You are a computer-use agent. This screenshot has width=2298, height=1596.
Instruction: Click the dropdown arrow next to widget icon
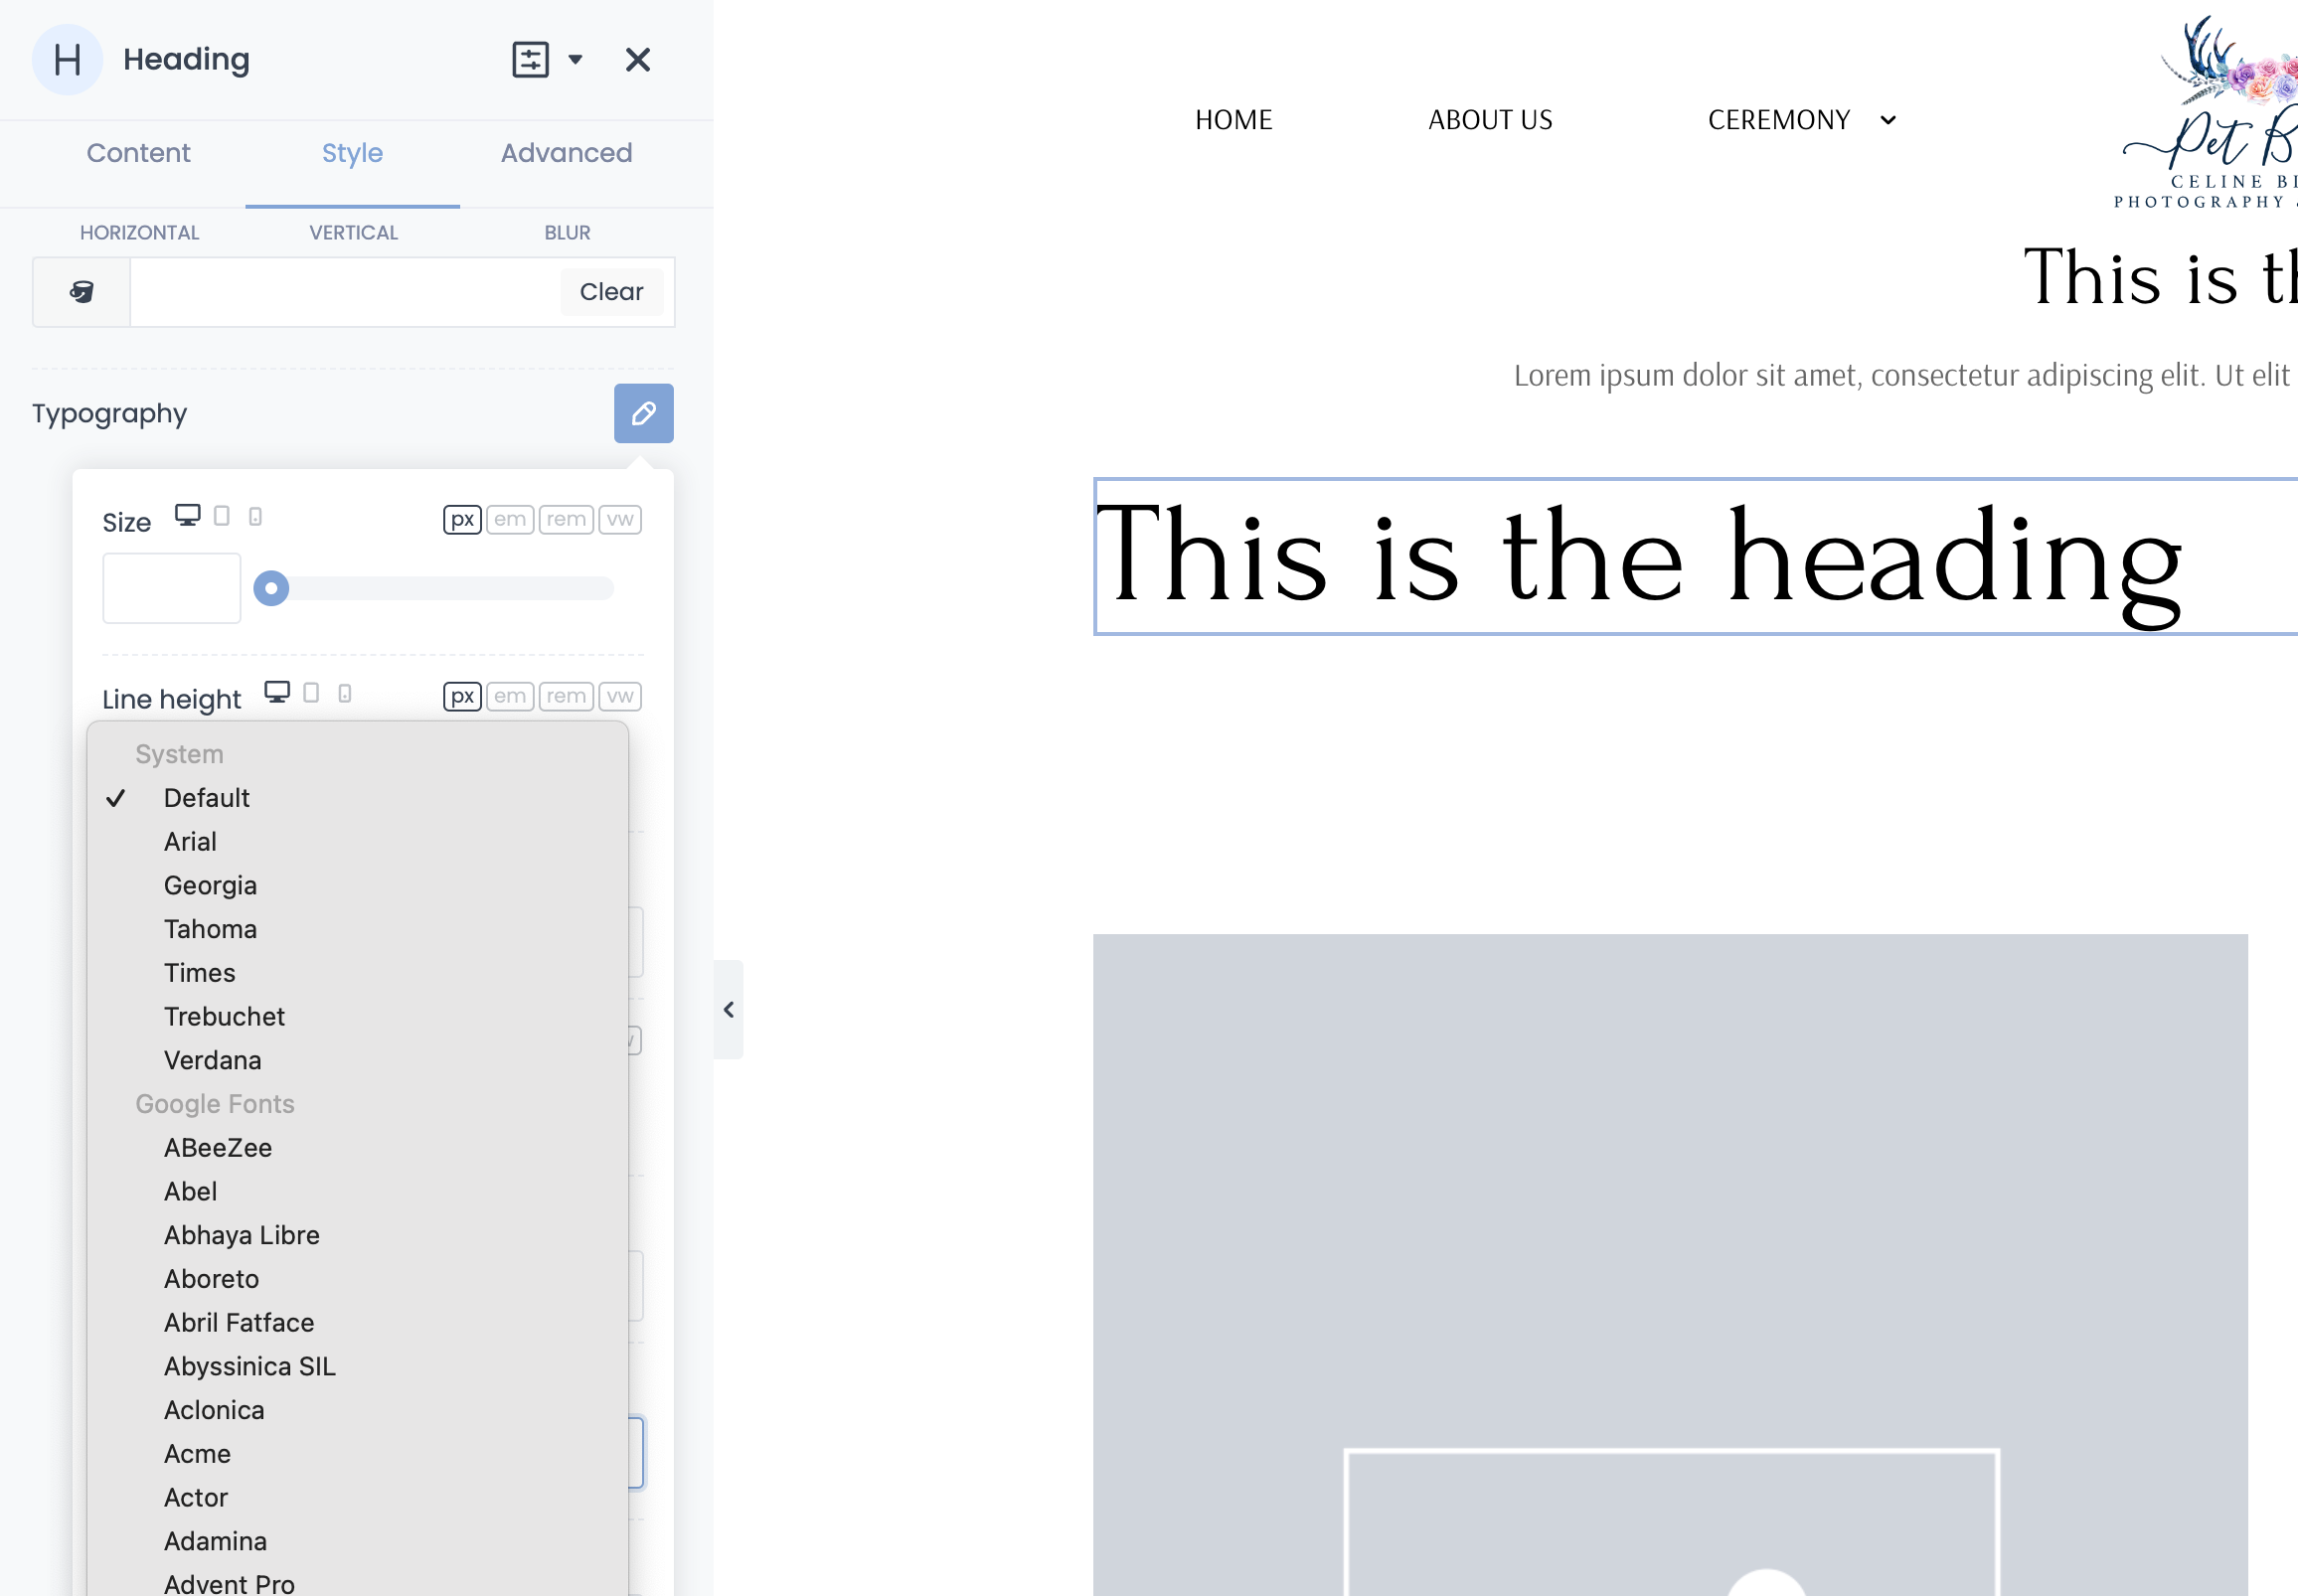point(576,60)
